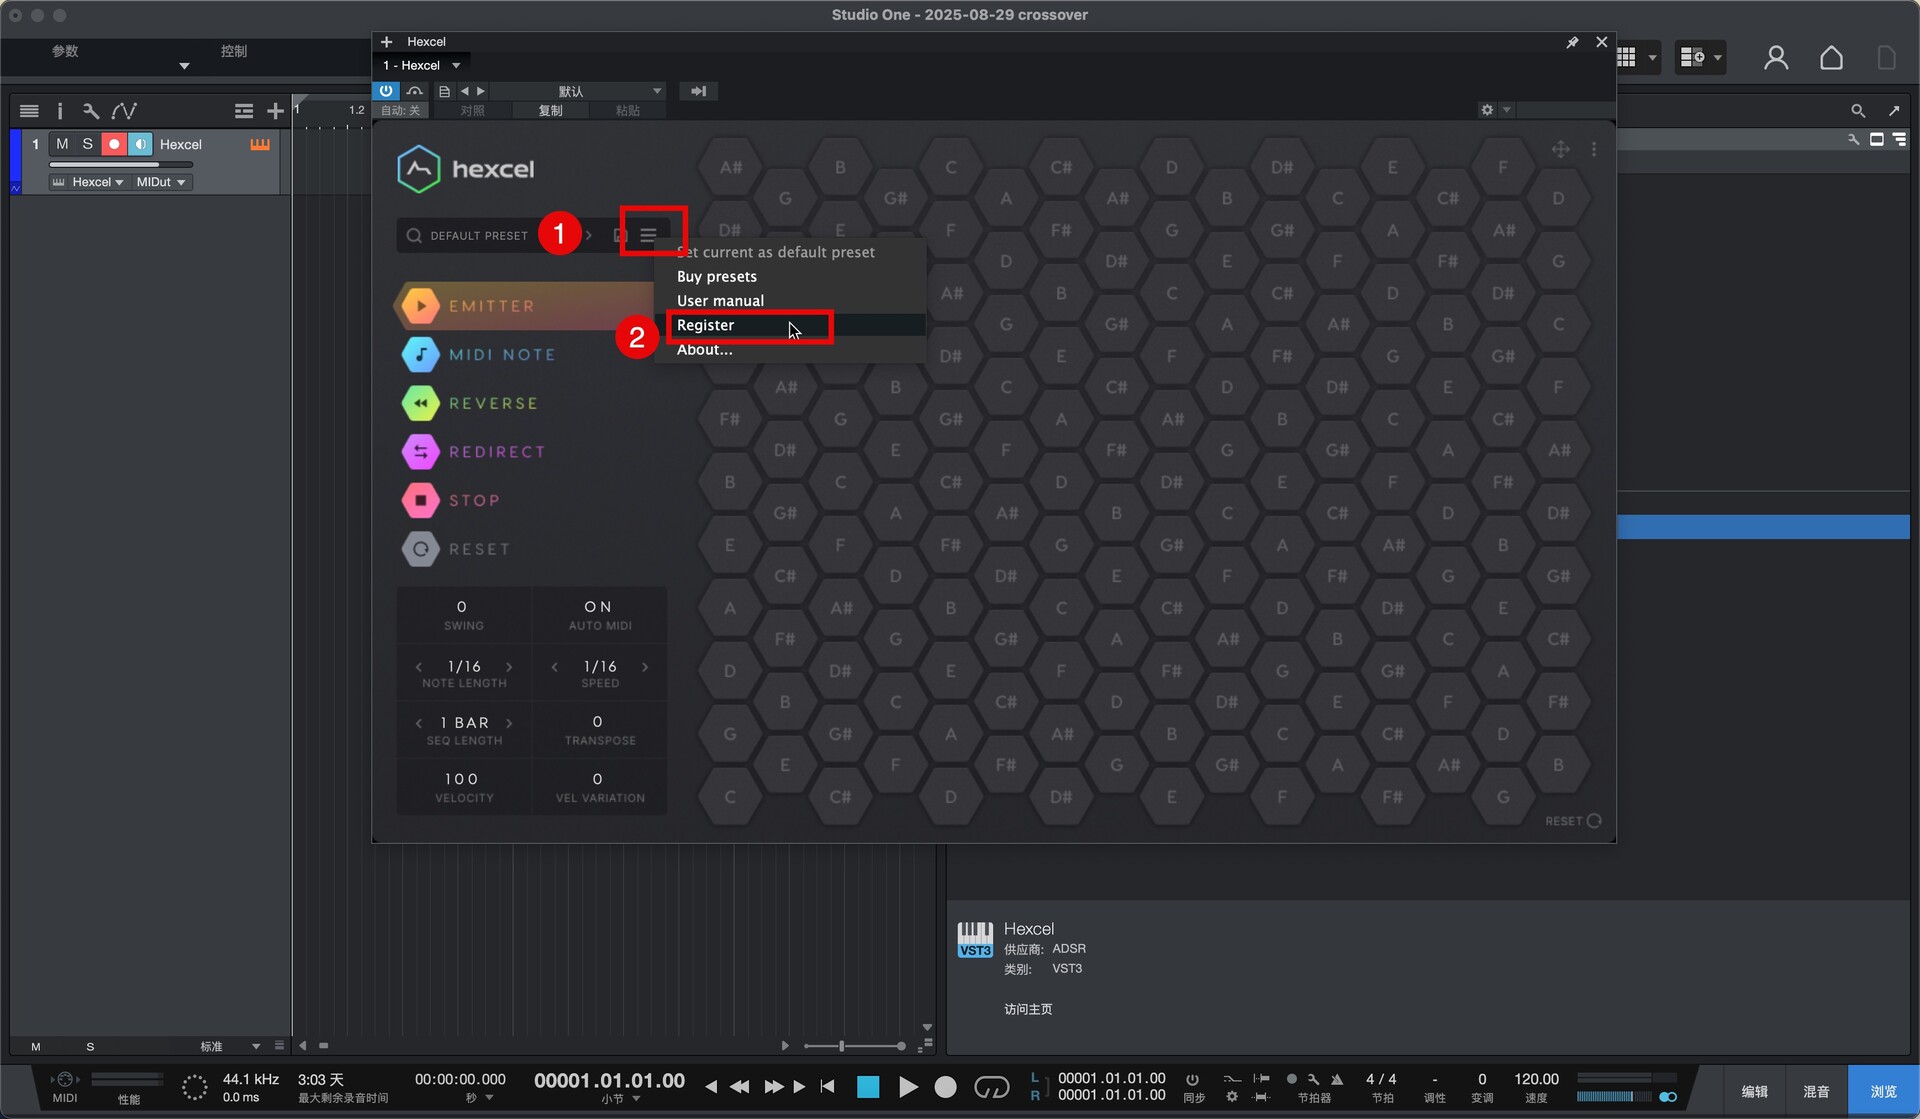Choose Set current as default preset

(x=776, y=253)
